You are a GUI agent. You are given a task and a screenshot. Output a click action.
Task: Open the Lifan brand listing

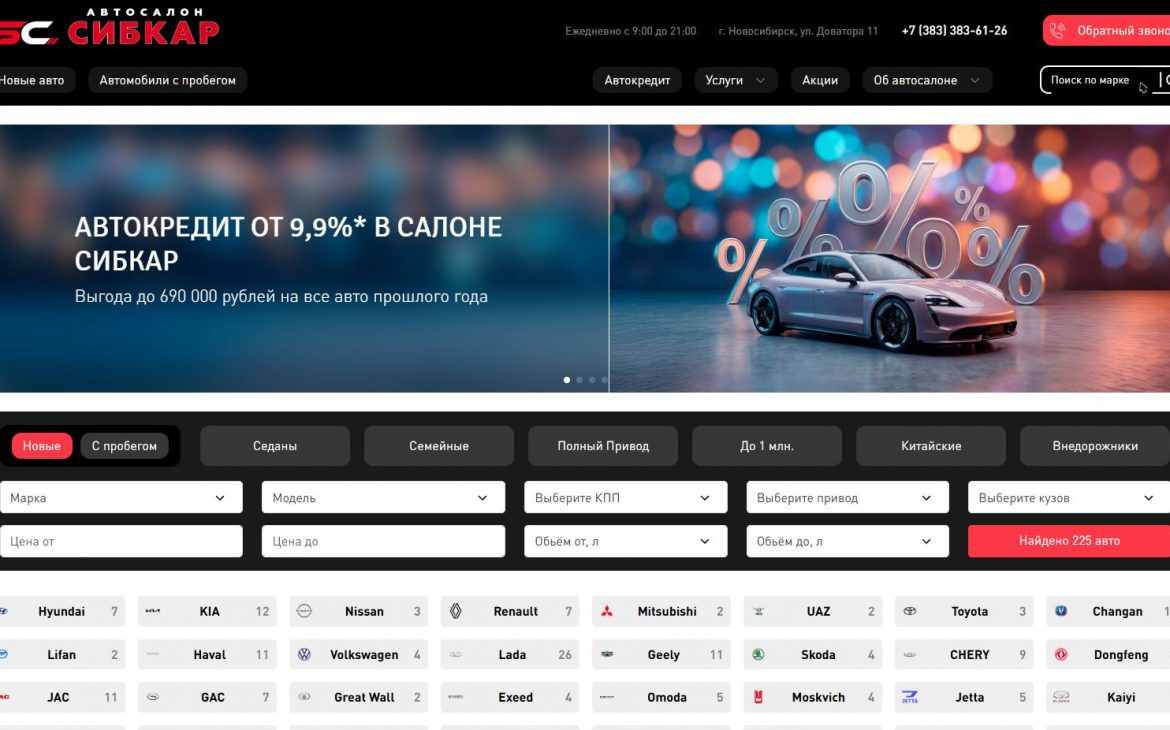coord(62,655)
